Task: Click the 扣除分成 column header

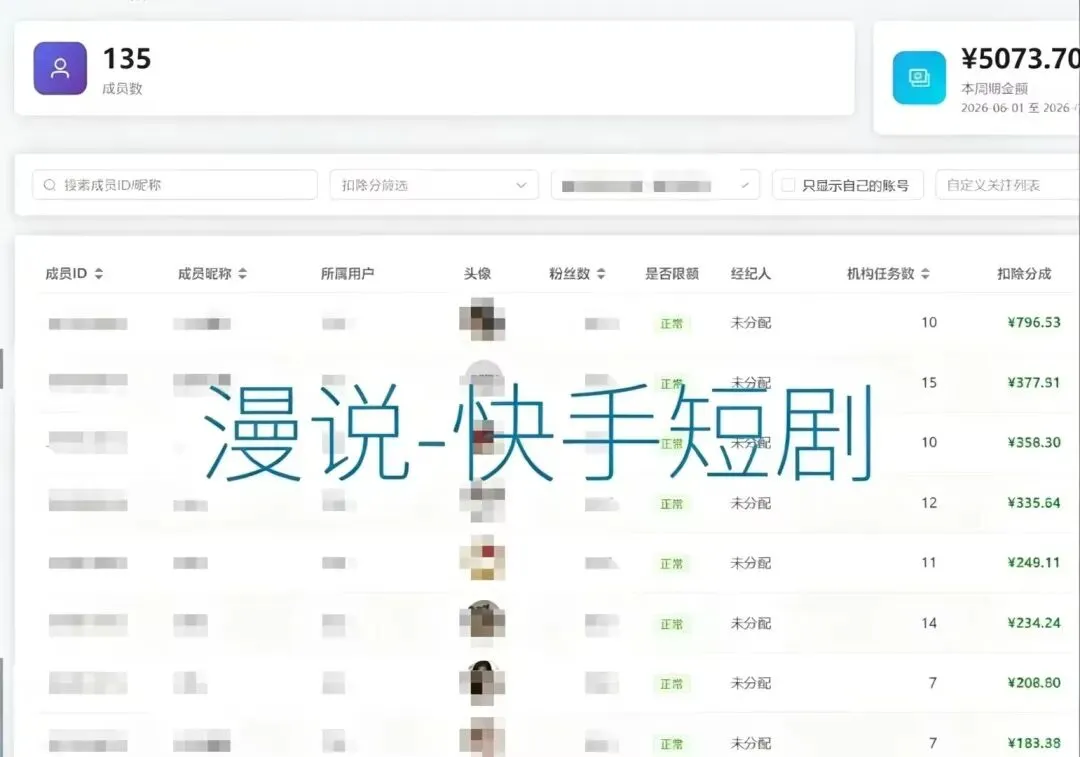Action: point(1024,273)
